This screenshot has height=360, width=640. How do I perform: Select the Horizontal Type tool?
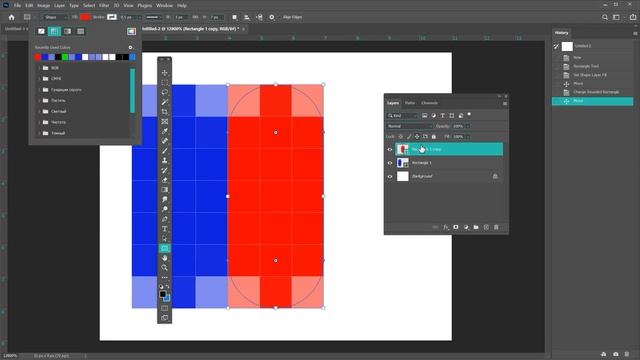pos(164,229)
